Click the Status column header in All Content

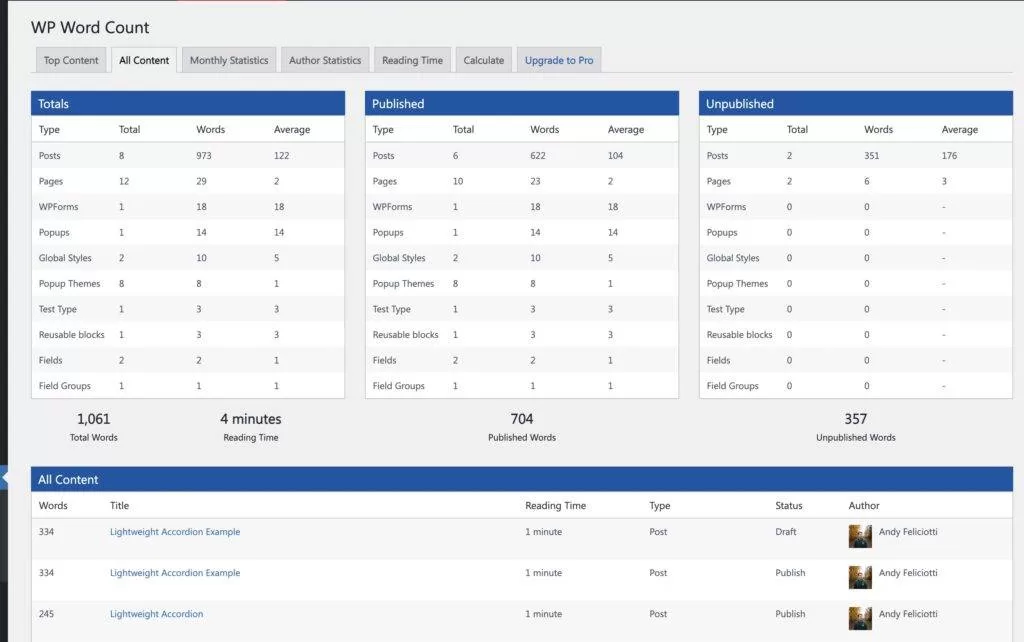[x=788, y=506]
